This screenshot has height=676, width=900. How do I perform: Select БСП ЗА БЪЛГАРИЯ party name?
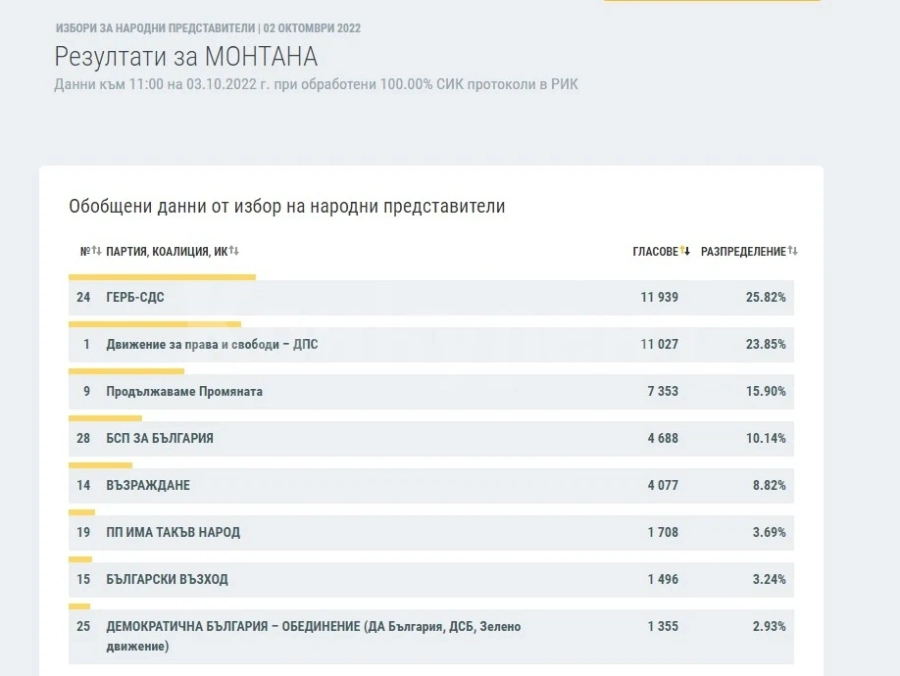tap(160, 438)
